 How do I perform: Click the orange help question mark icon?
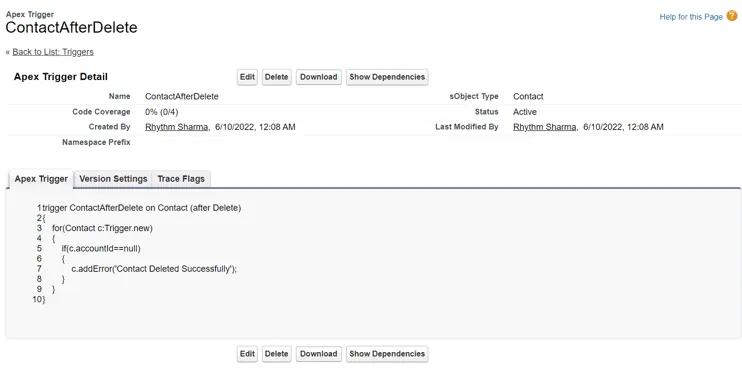[732, 16]
